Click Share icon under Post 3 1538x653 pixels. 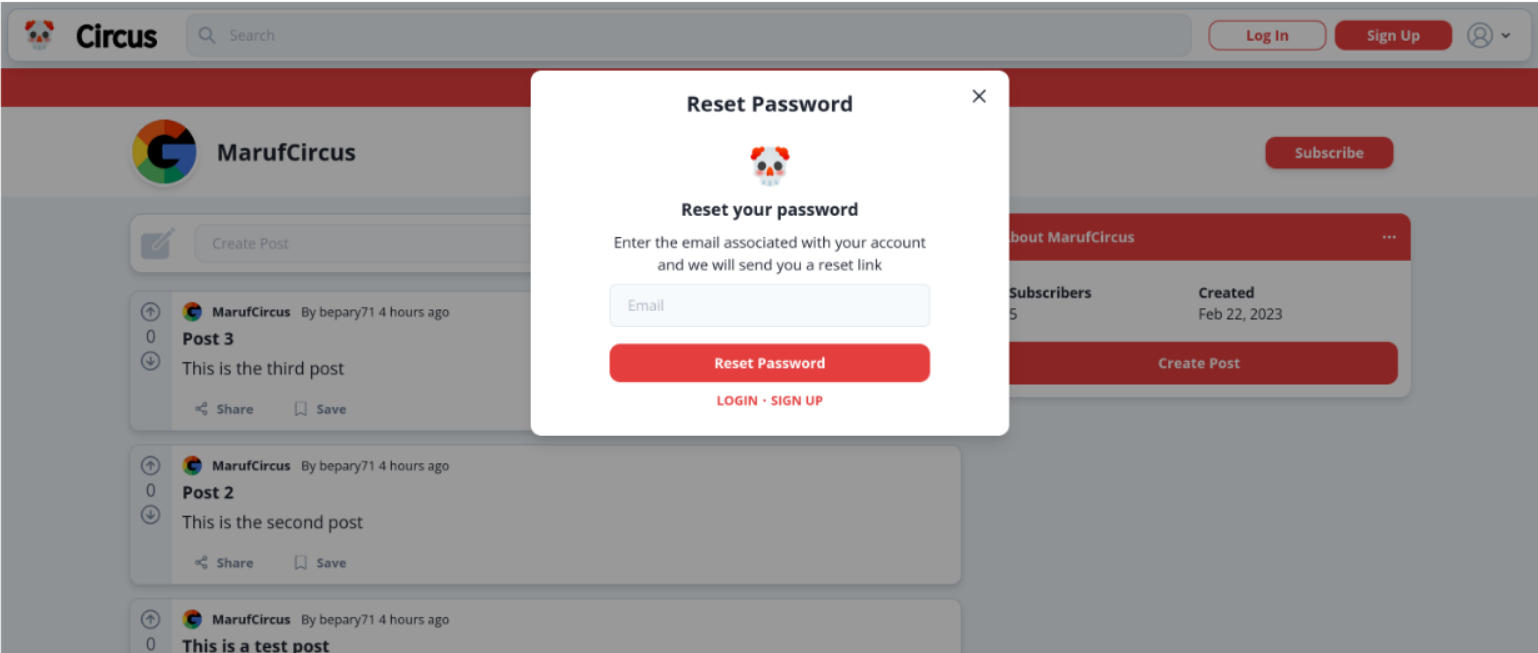pyautogui.click(x=202, y=409)
